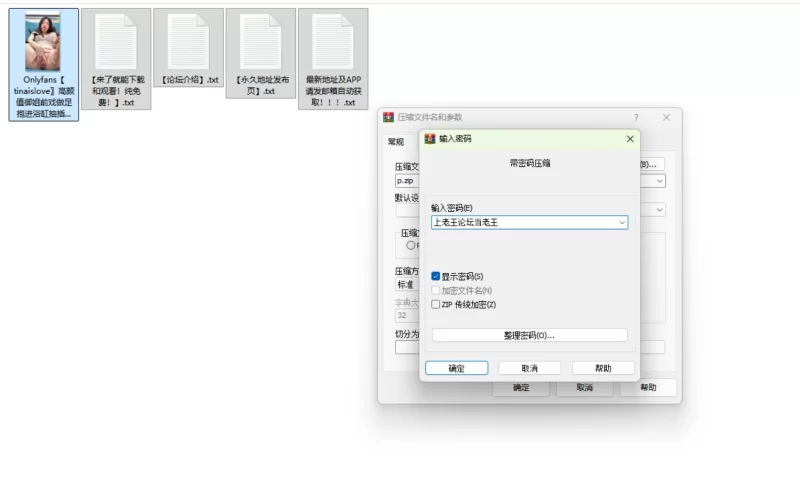Click 帮助 in the 输入密码 dialog

tap(603, 368)
